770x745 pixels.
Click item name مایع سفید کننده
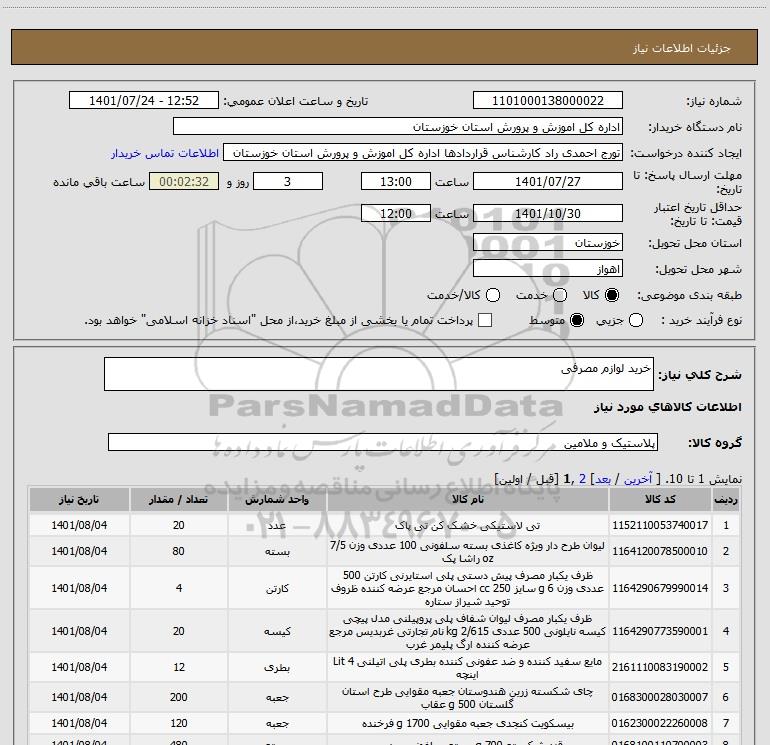(x=468, y=667)
